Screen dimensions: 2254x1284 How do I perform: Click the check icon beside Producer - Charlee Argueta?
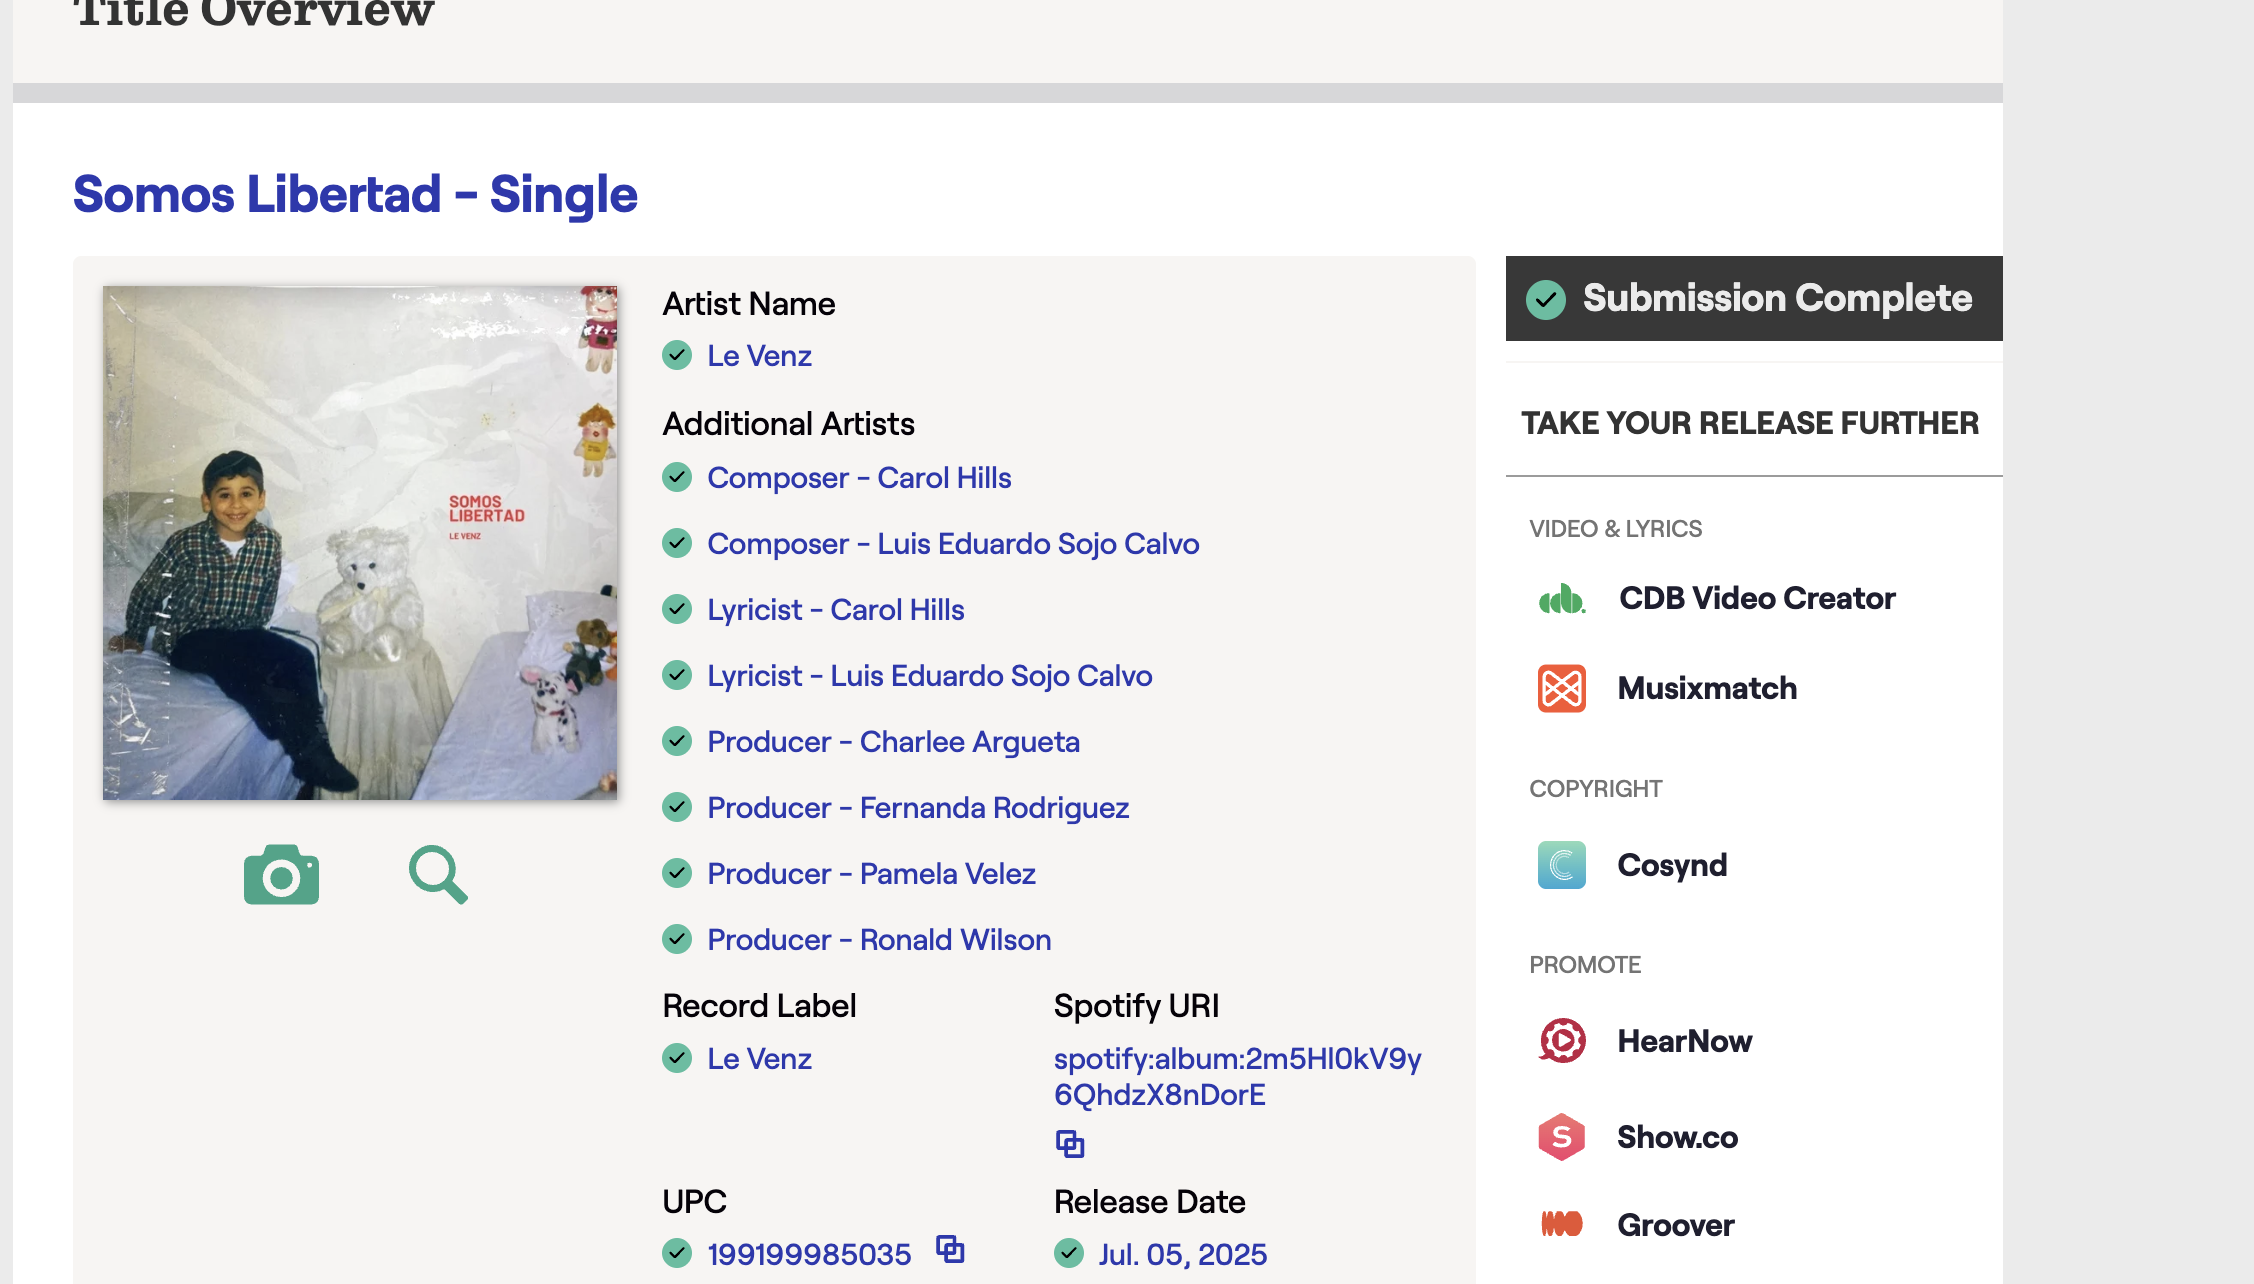click(x=677, y=741)
